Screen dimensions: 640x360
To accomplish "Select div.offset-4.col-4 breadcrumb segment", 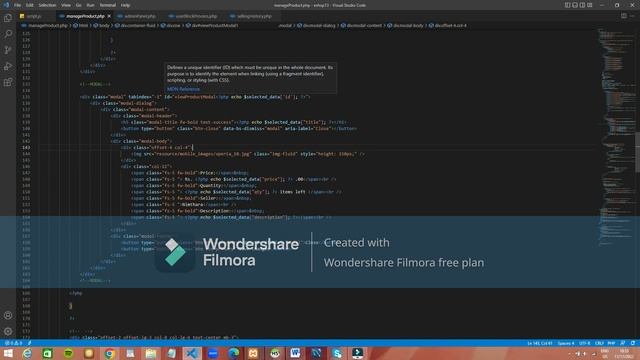I will (447, 25).
